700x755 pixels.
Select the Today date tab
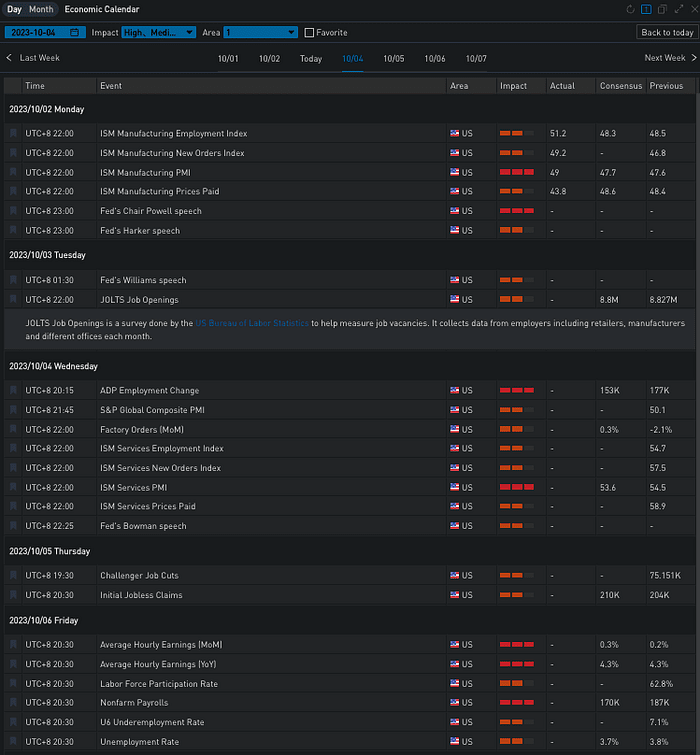point(311,59)
